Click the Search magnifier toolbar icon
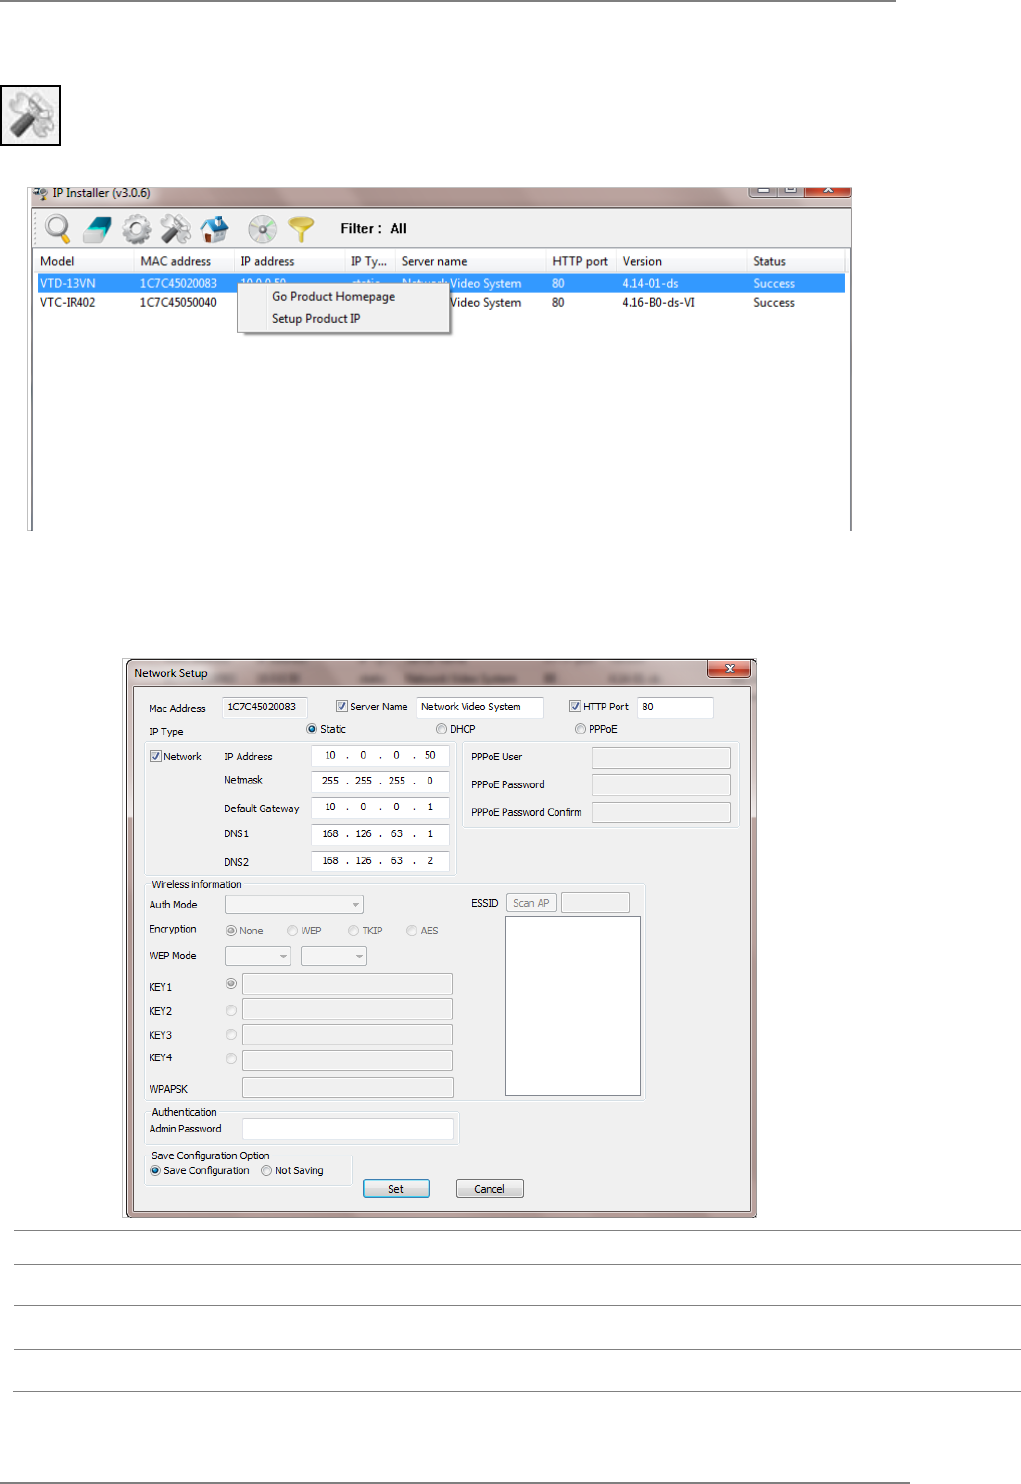 coord(58,229)
